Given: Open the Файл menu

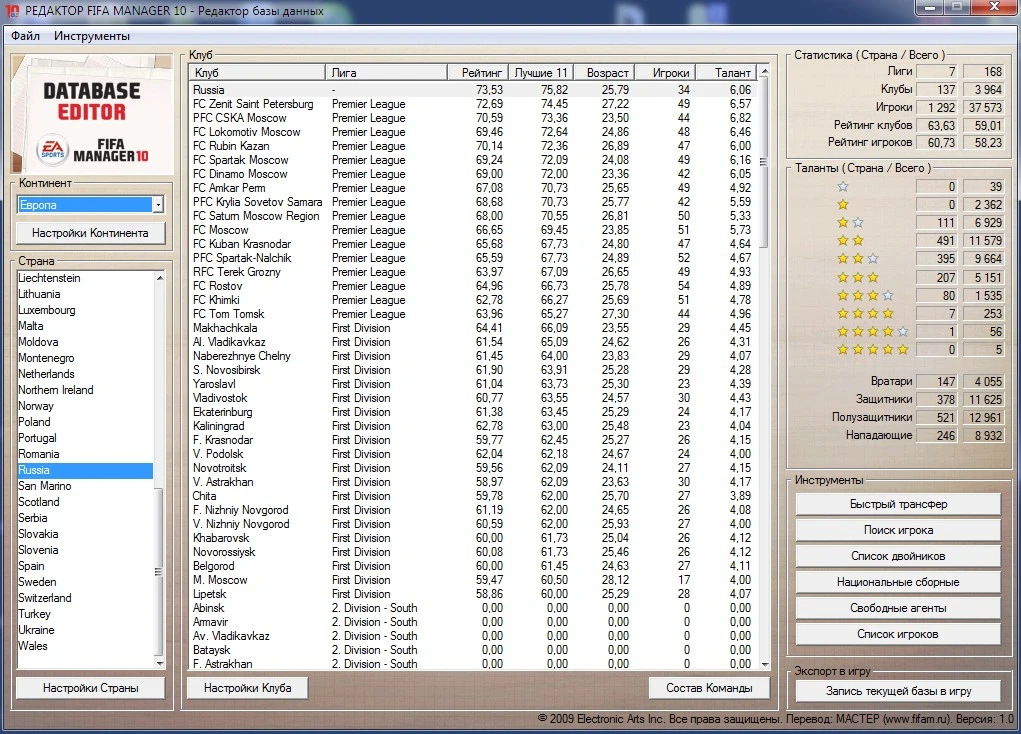Looking at the screenshot, I should [x=26, y=36].
